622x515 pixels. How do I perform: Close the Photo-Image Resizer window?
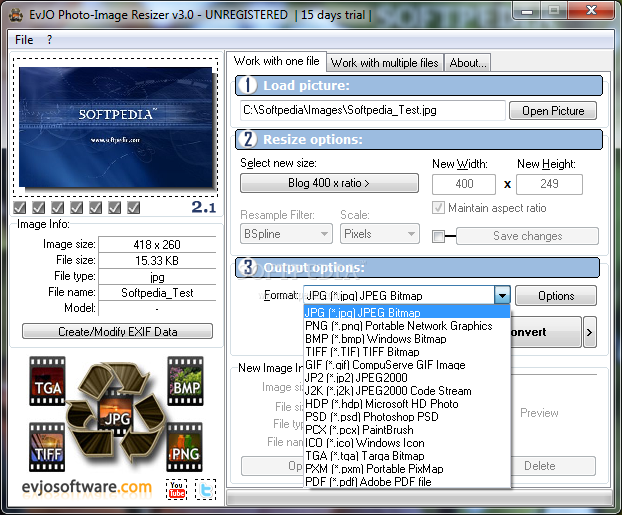click(591, 10)
